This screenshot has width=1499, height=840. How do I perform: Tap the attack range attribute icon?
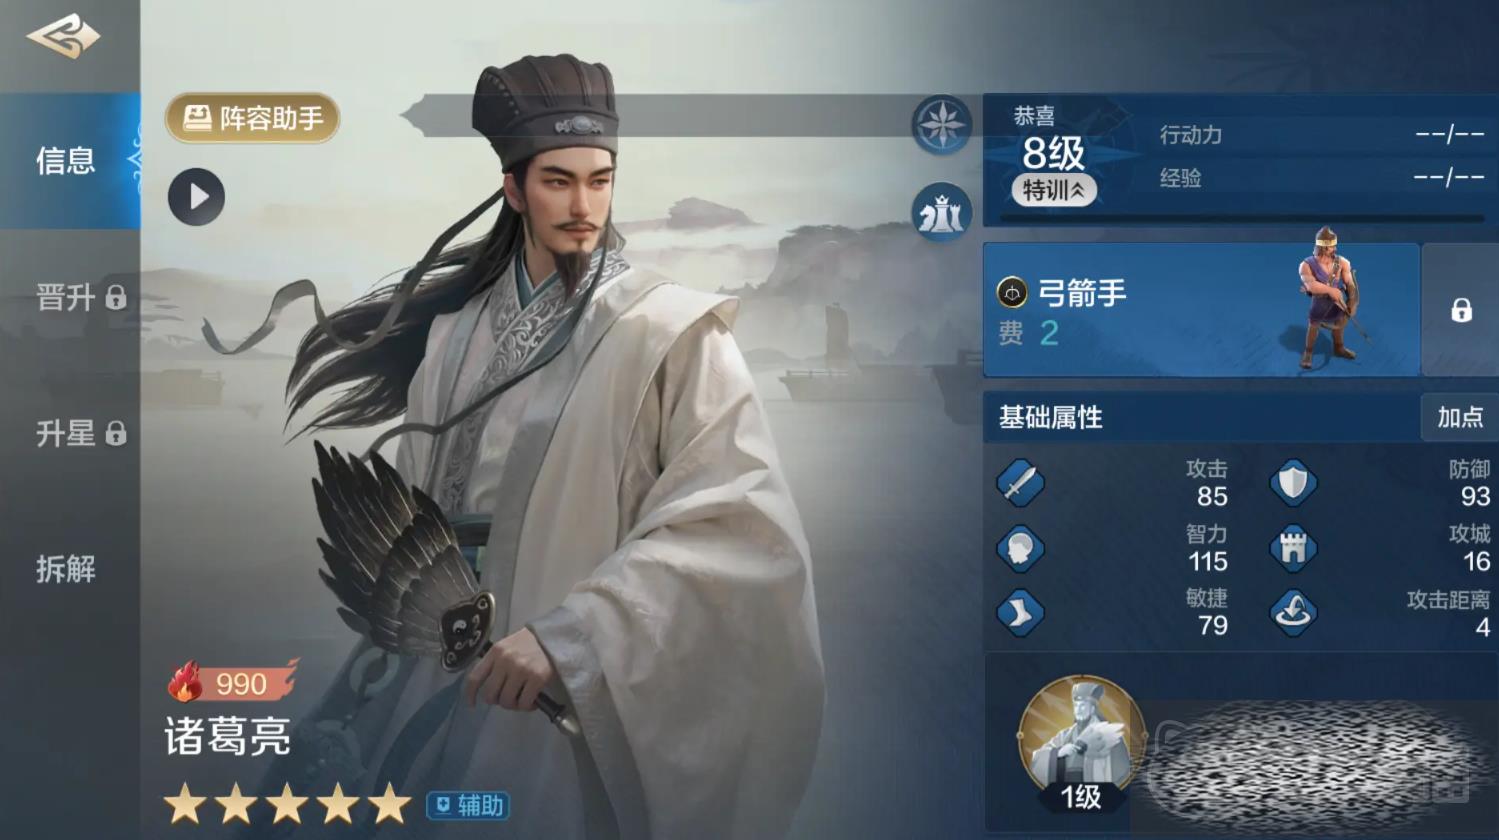(1293, 612)
